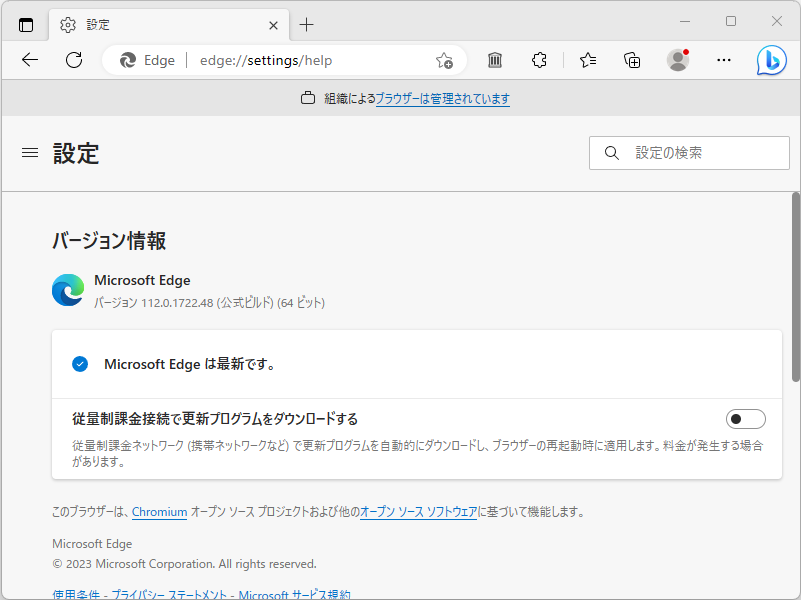This screenshot has height=600, width=801.
Task: Open the settings hamburger menu
Action: [30, 152]
